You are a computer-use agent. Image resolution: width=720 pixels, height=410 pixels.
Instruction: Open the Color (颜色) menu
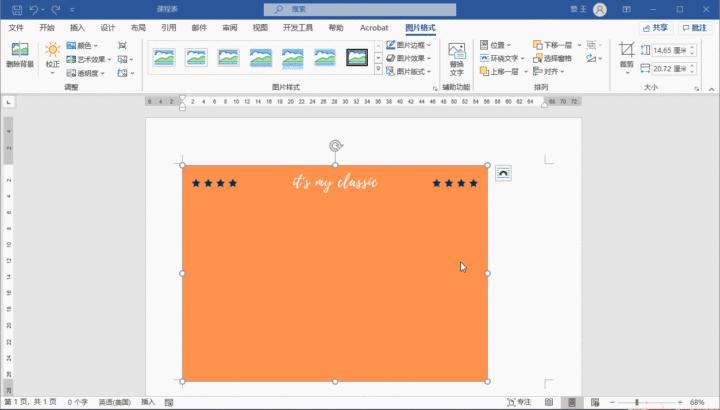[82, 45]
